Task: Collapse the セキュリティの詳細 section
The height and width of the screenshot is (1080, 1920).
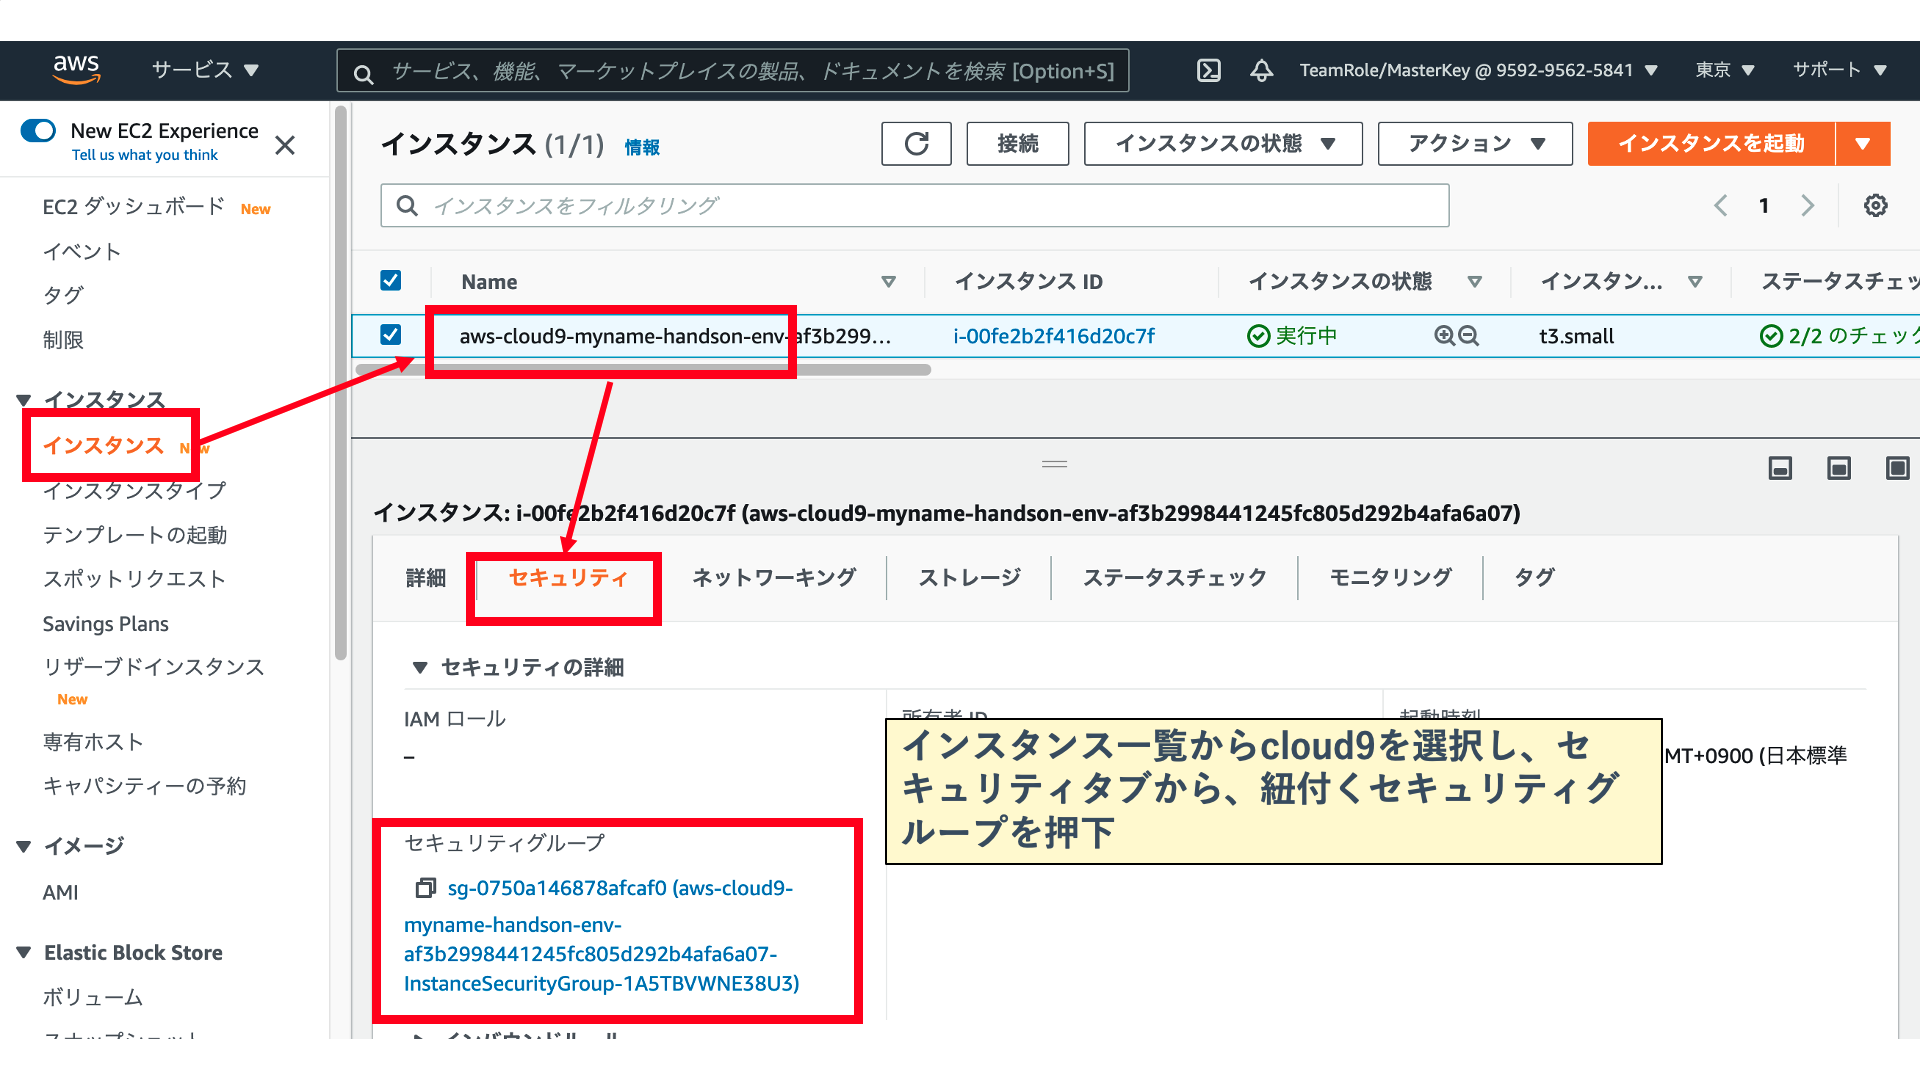Action: tap(420, 667)
